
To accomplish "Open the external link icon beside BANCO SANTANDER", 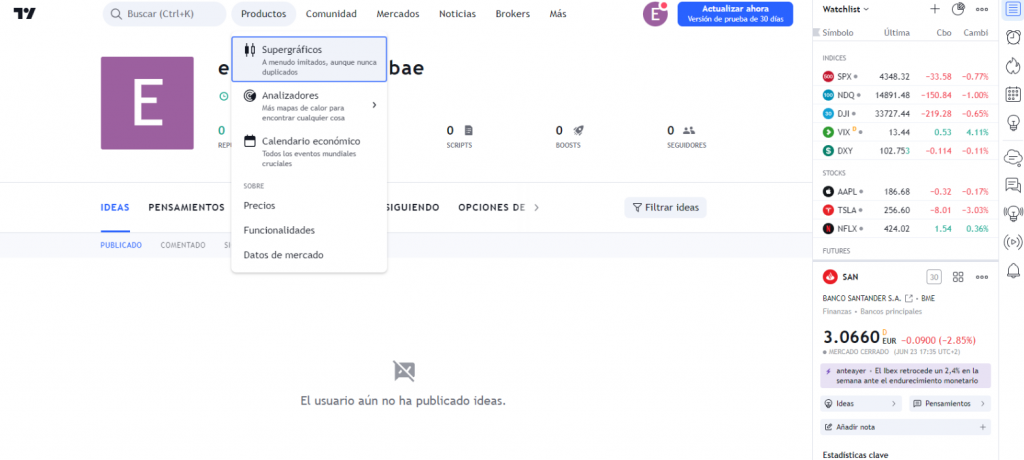I will click(x=908, y=298).
